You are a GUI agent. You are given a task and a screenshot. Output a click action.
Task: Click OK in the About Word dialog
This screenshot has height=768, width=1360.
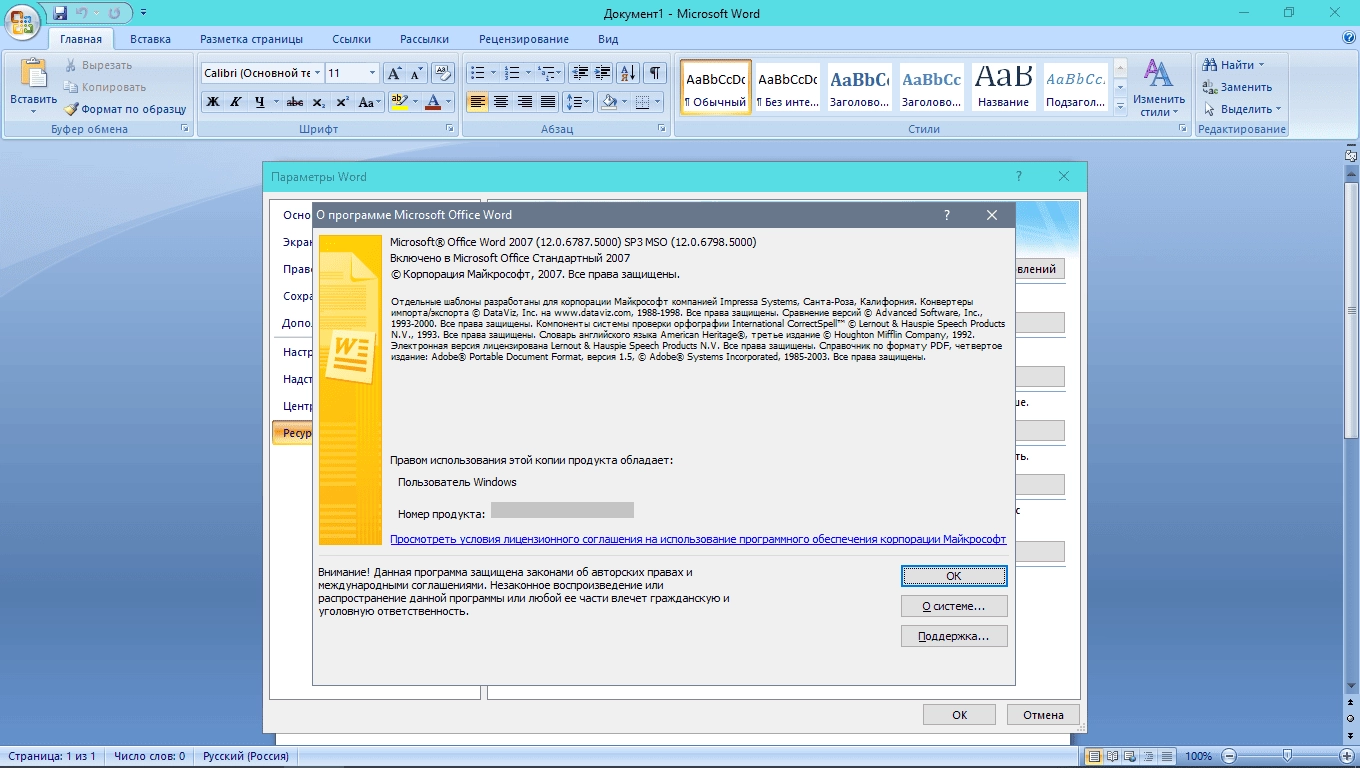tap(954, 576)
